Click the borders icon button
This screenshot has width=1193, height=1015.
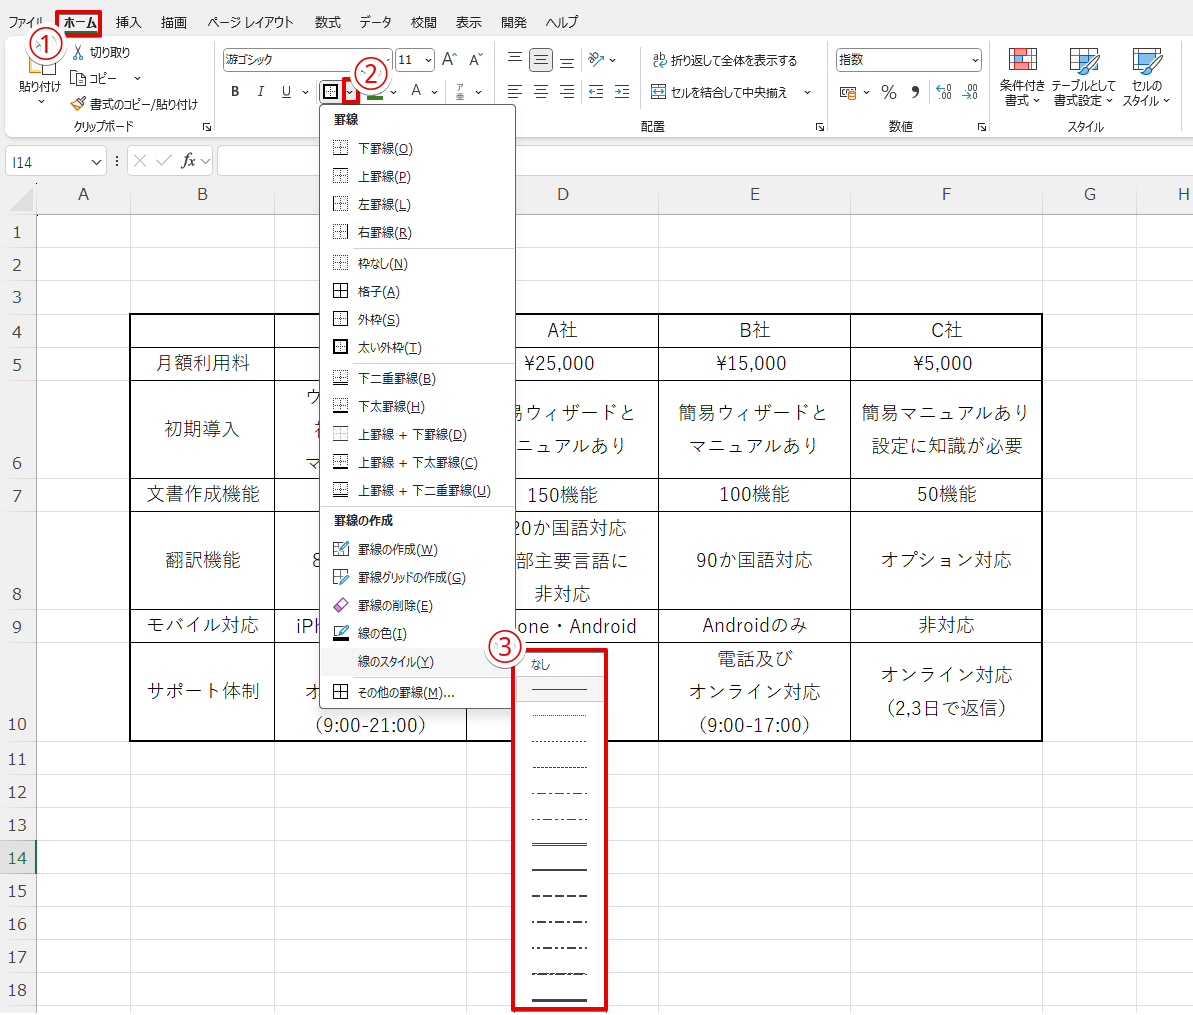point(330,91)
